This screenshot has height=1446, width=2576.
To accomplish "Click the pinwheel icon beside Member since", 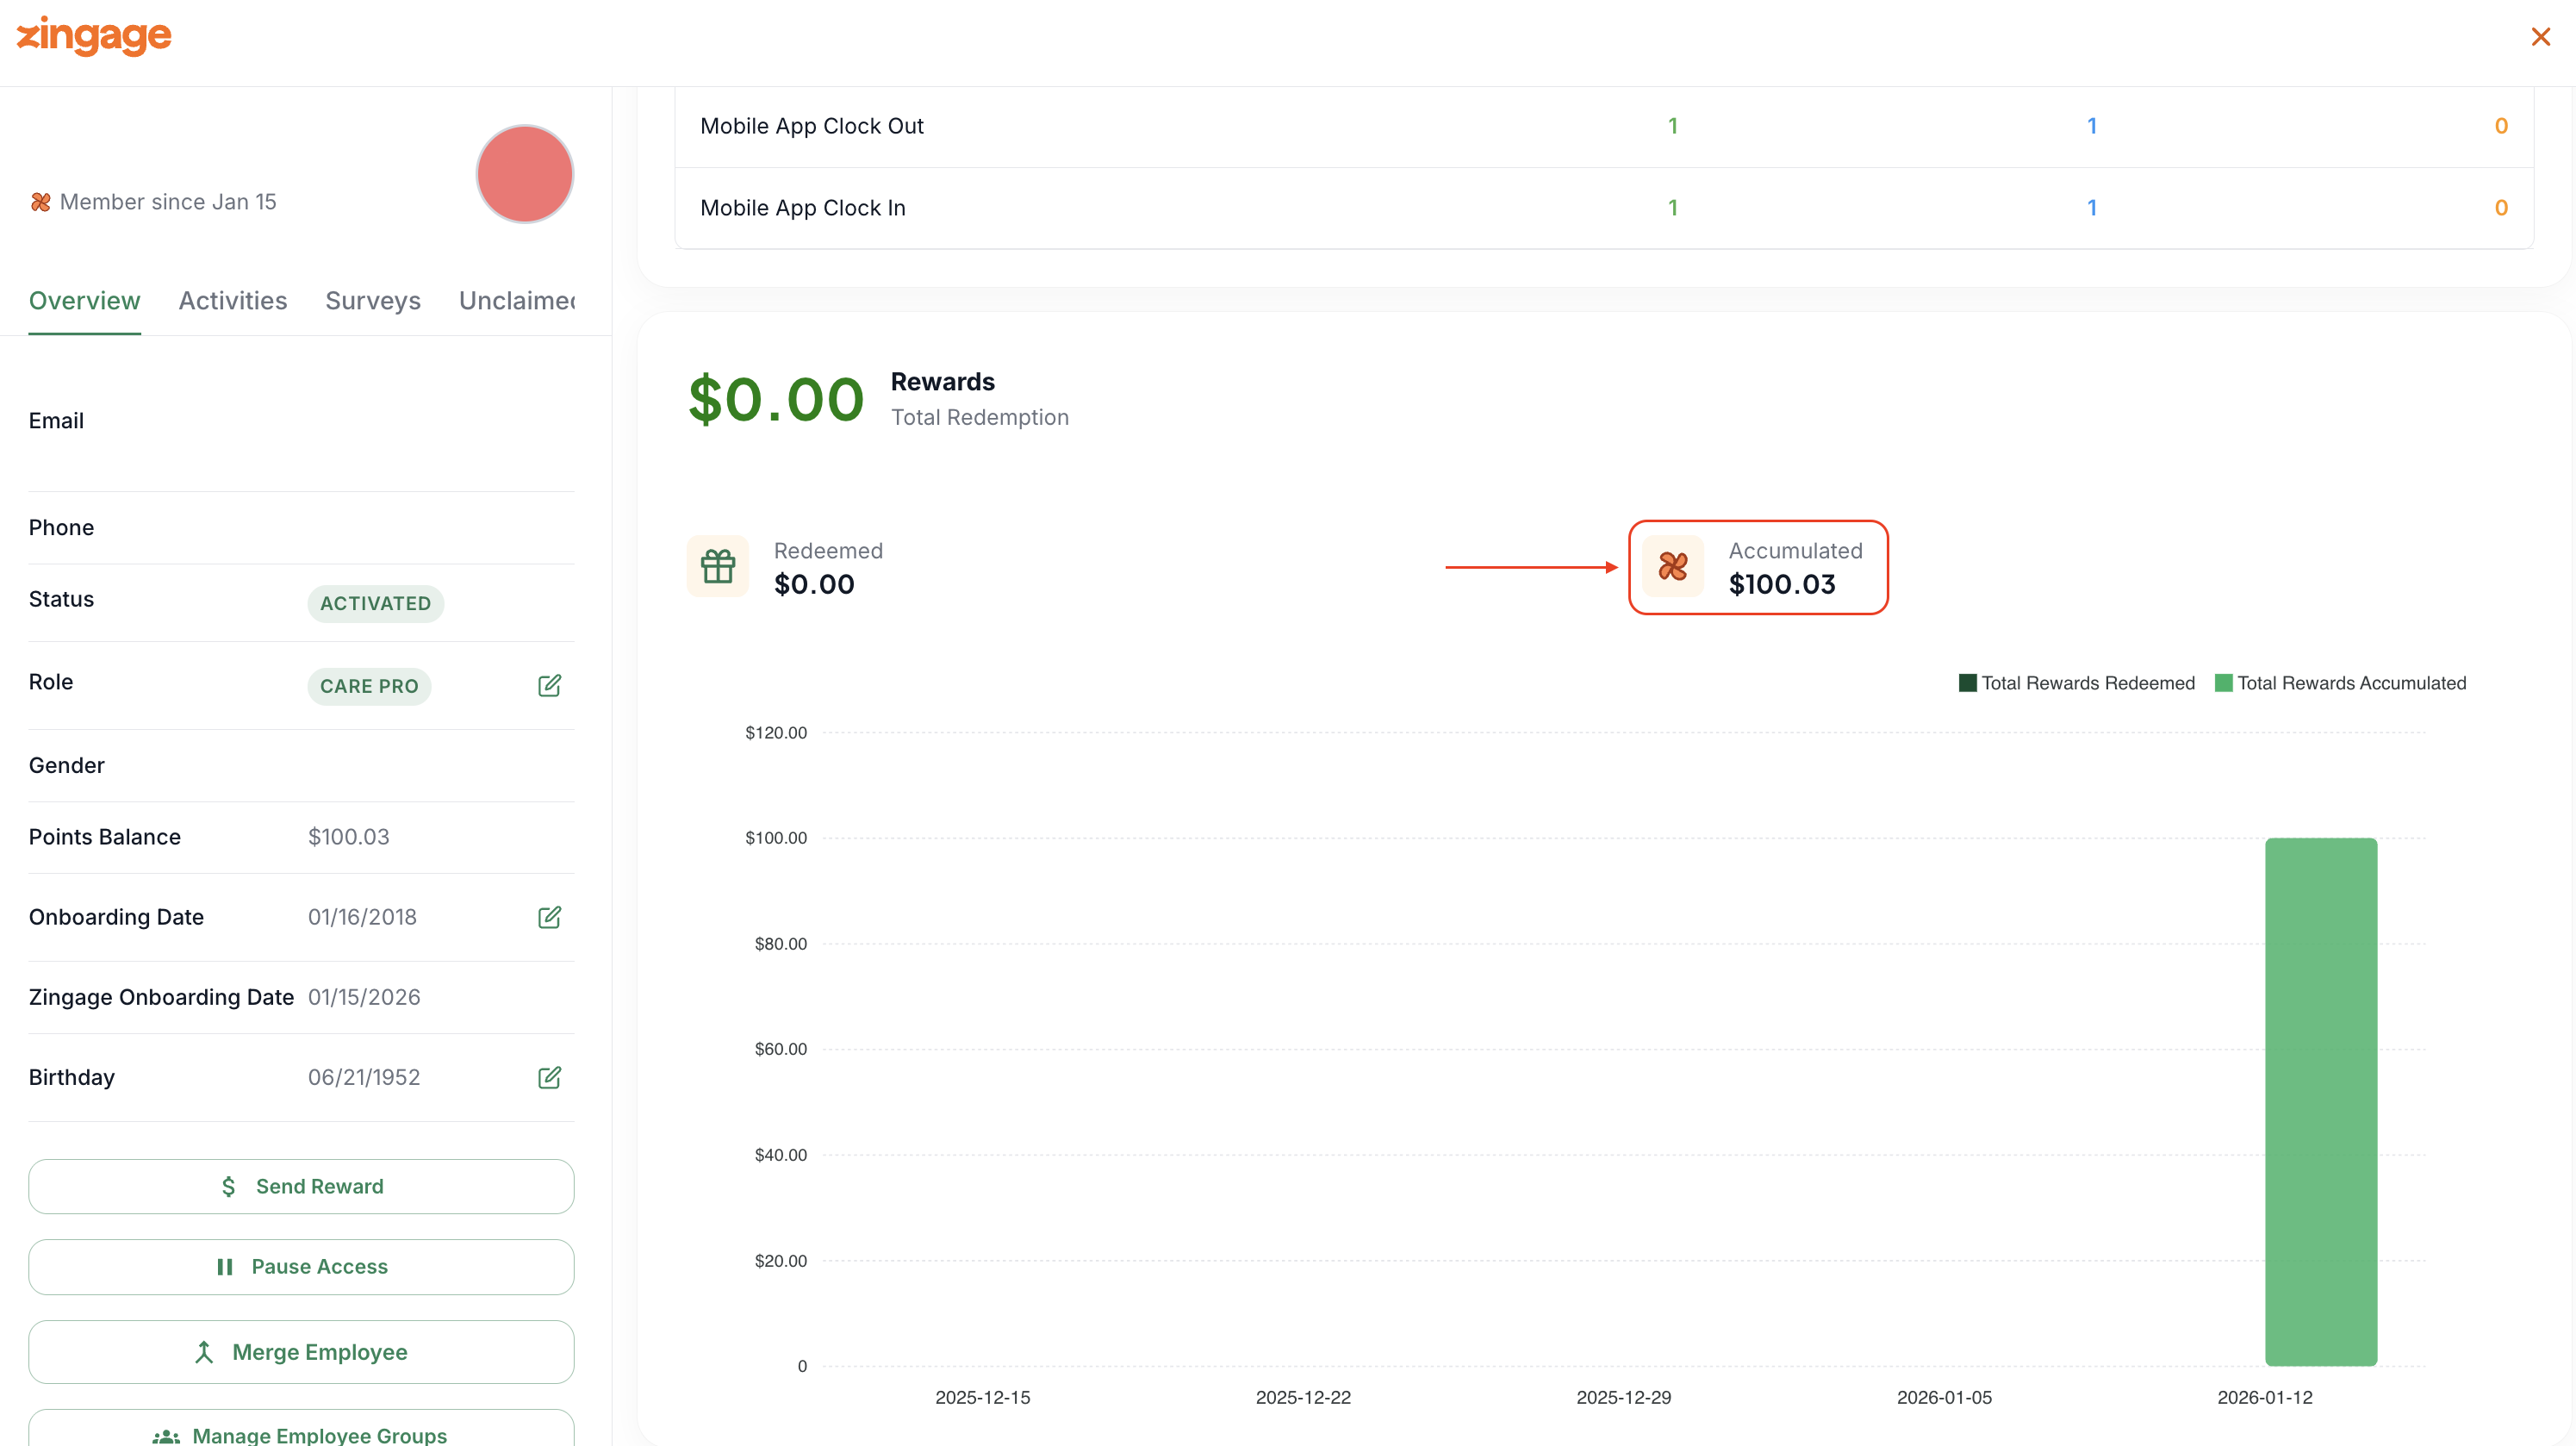I will tap(40, 202).
